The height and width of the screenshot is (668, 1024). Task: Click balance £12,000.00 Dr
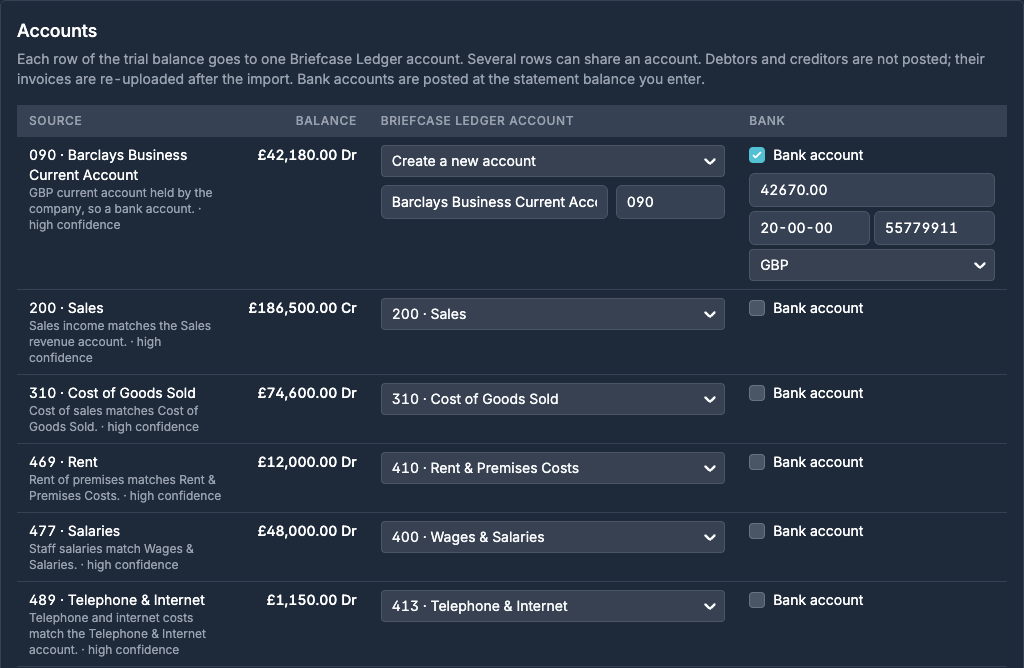tap(307, 462)
